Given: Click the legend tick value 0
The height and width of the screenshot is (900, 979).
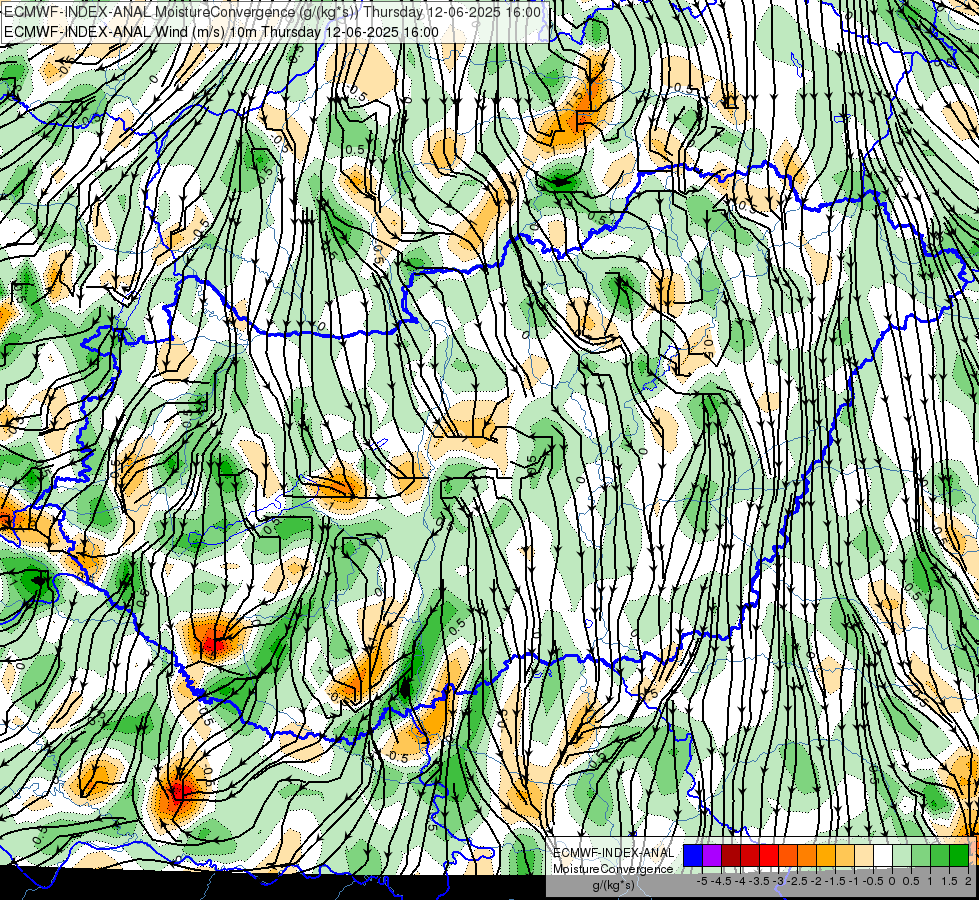Looking at the screenshot, I should [892, 881].
